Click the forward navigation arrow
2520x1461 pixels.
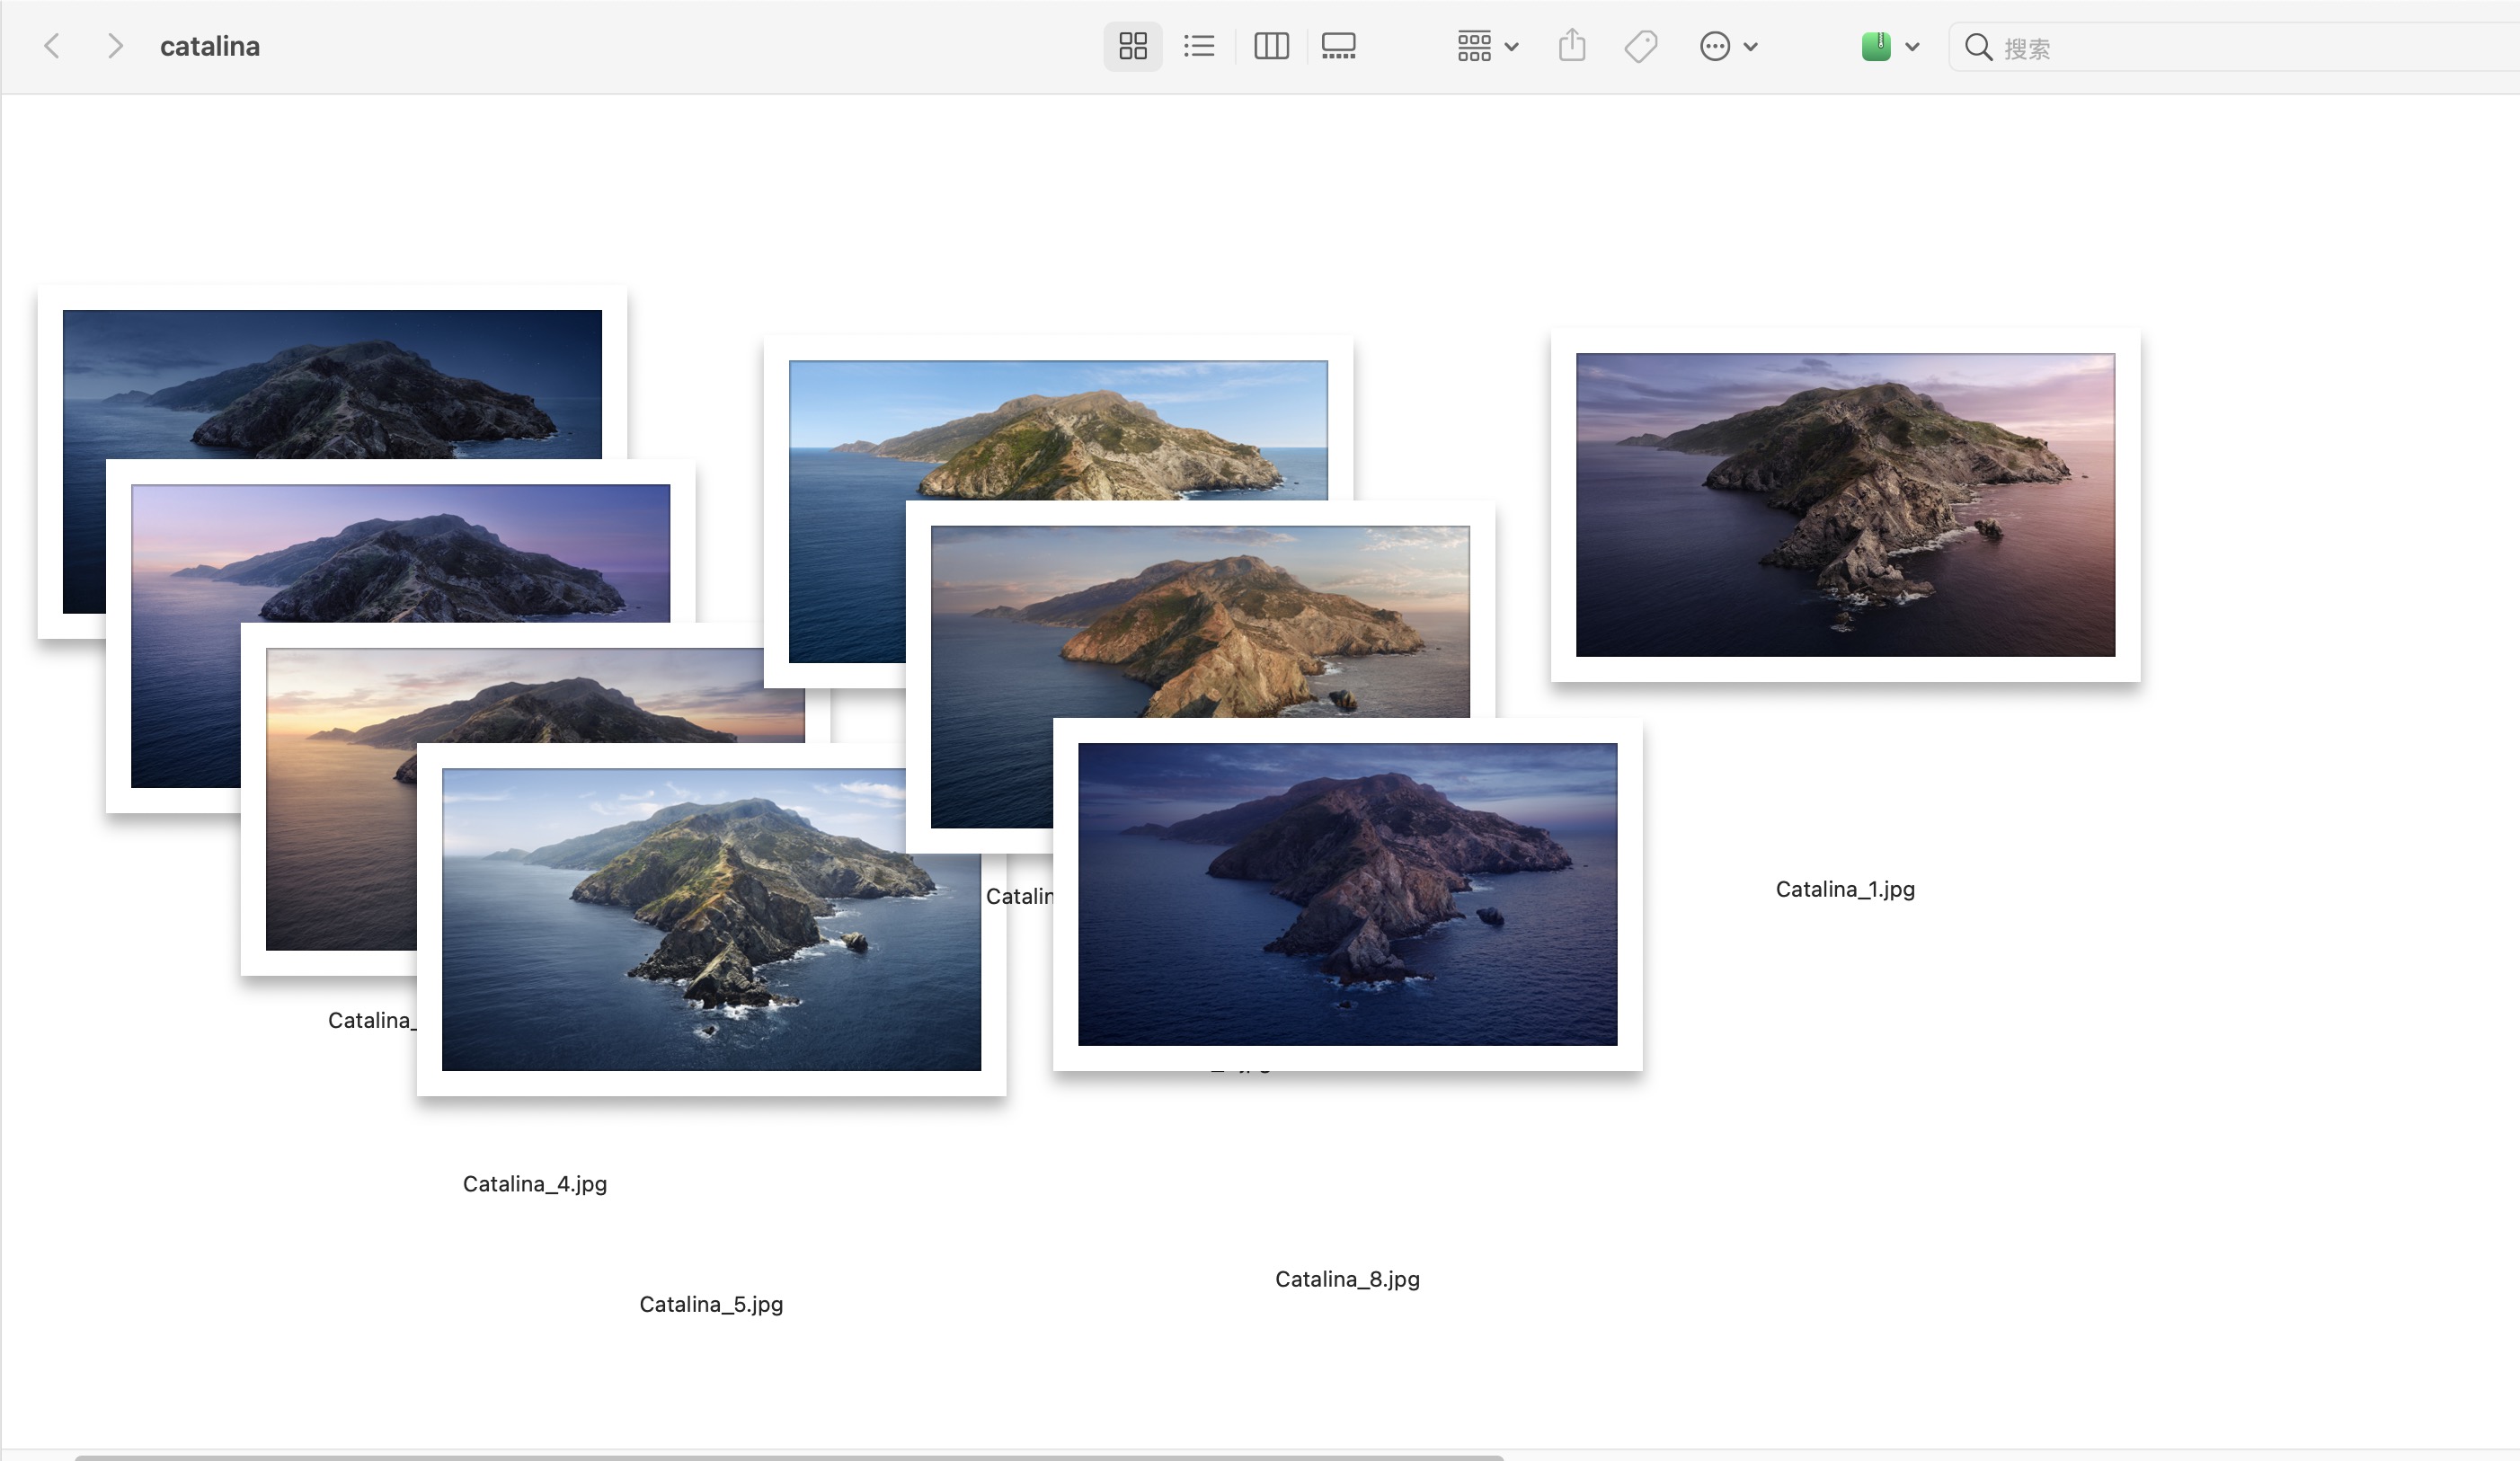115,46
